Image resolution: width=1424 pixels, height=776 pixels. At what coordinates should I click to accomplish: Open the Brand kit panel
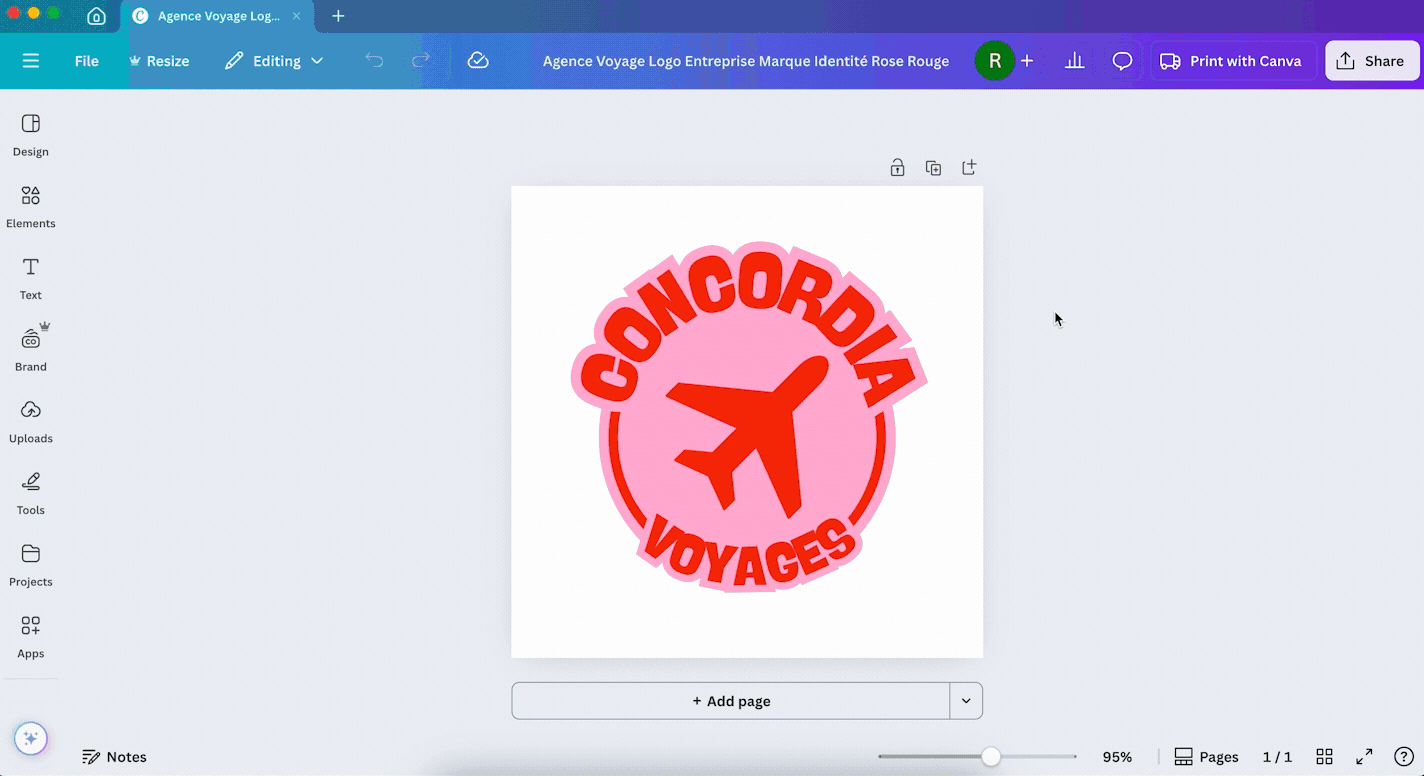[30, 350]
